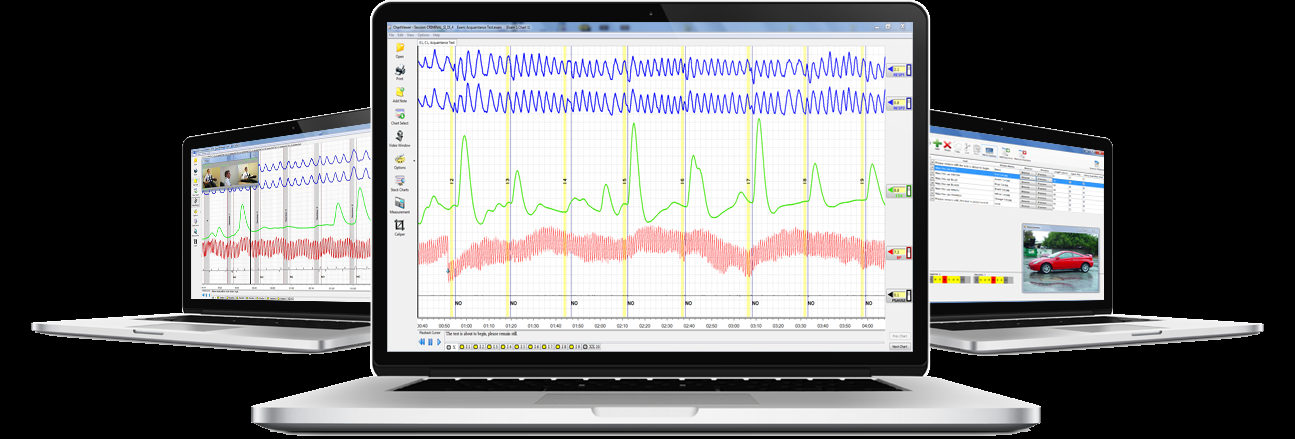Click question marker 14 on chart
Image resolution: width=1295 pixels, height=439 pixels.
566,182
